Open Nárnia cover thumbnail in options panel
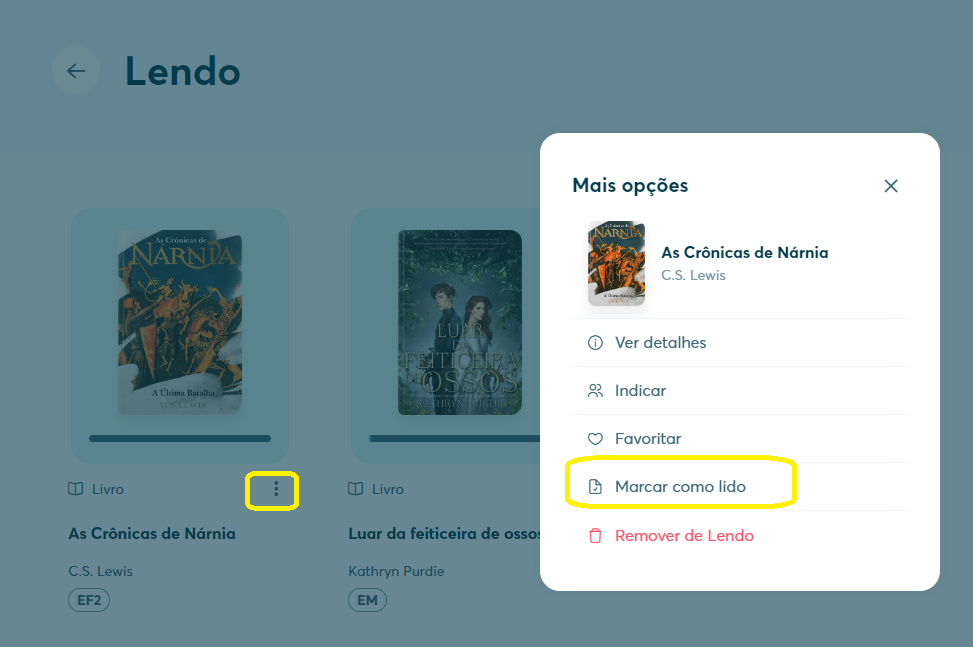 click(616, 263)
